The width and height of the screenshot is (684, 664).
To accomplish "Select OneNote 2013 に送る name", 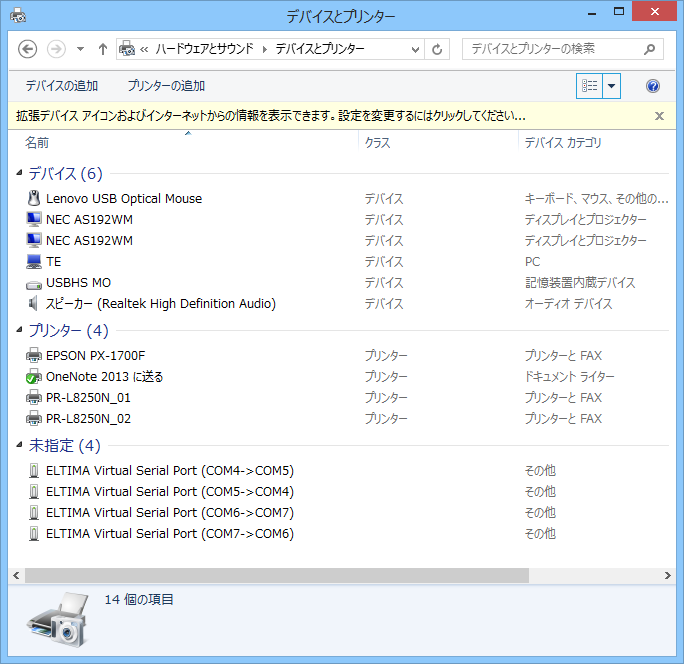I will tap(104, 376).
